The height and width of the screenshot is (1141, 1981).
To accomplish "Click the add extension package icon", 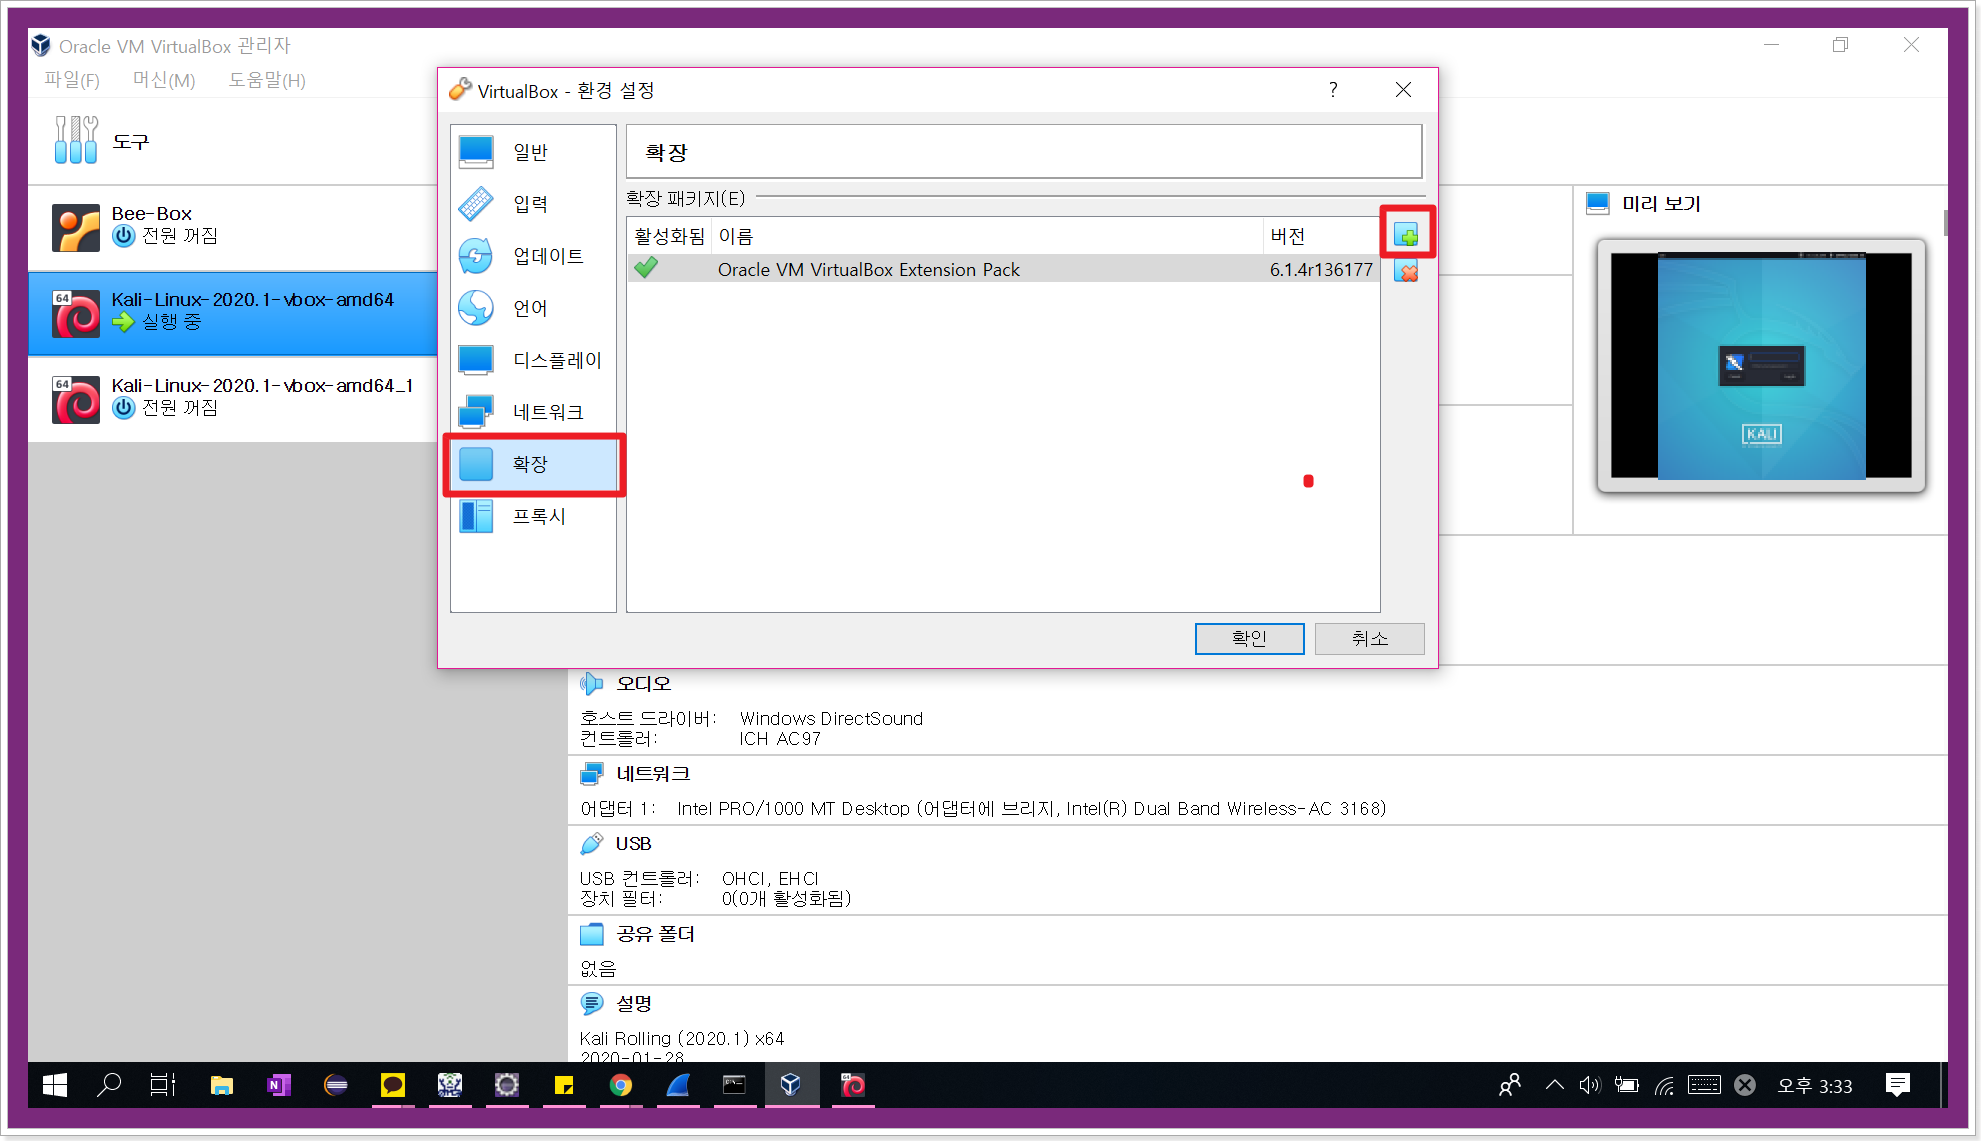I will click(1406, 235).
